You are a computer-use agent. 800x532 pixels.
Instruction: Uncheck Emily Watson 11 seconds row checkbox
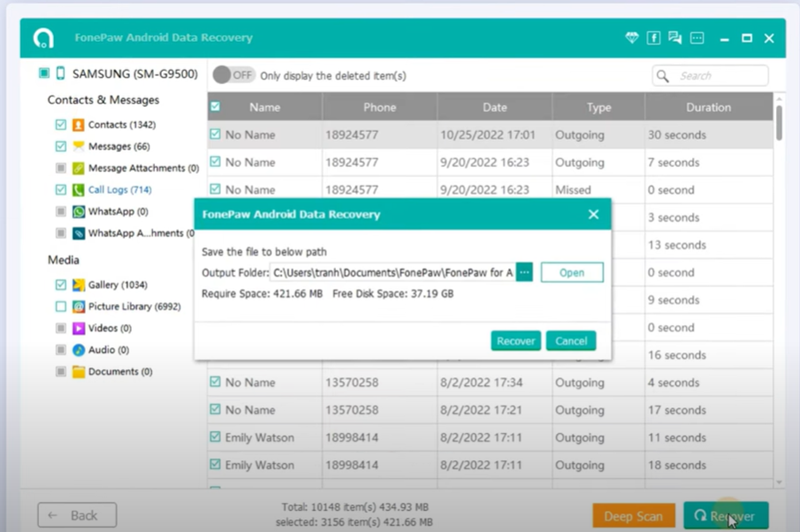click(215, 437)
